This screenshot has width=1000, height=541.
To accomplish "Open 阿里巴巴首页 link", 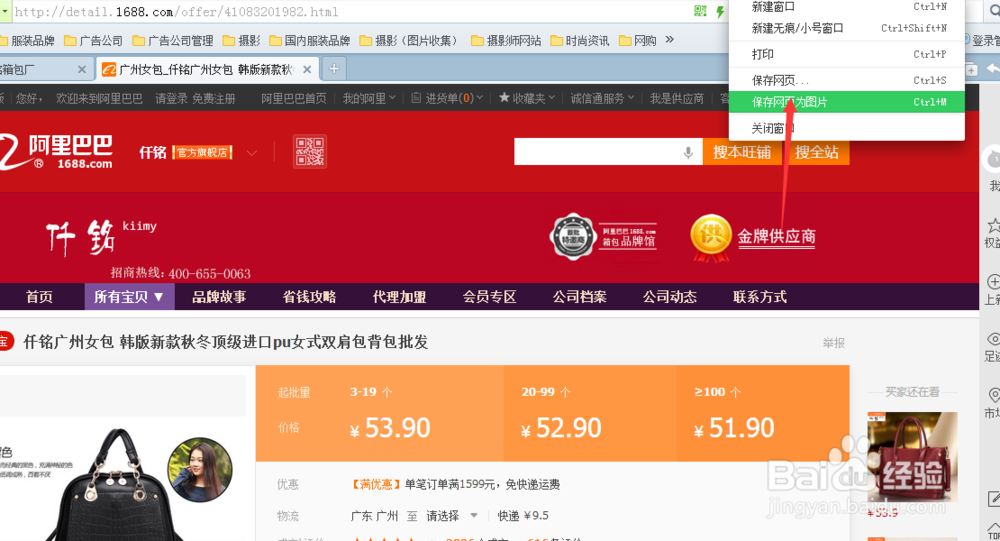I will pos(293,98).
